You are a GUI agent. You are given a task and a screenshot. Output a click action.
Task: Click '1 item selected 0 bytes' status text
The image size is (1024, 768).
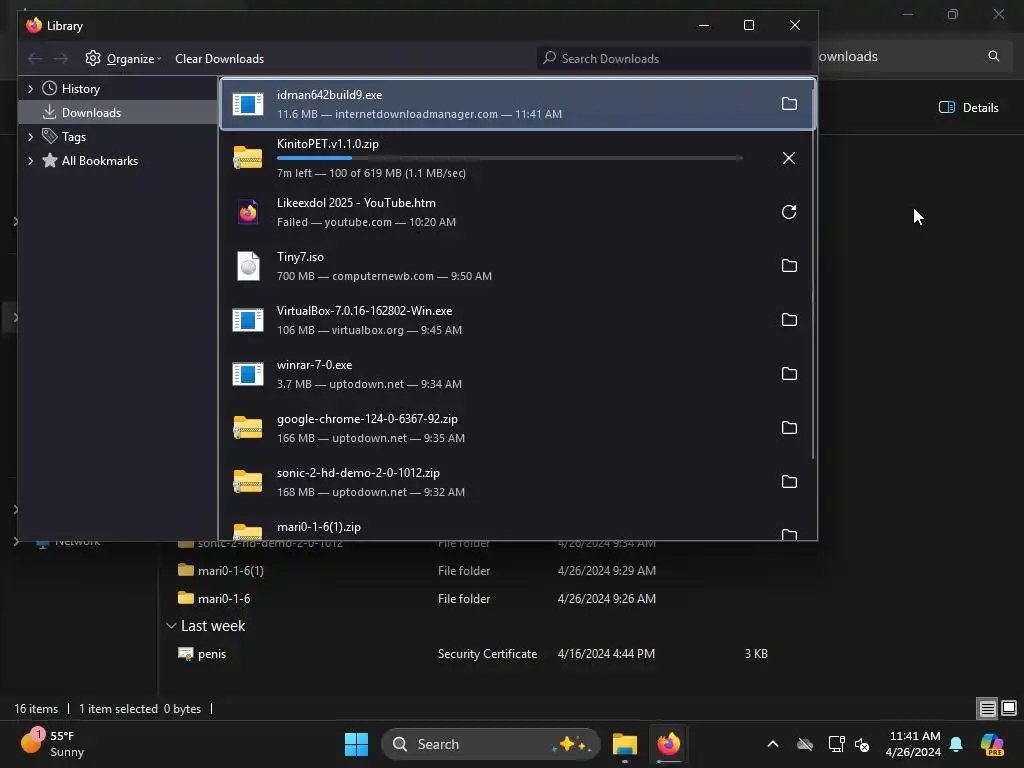point(140,709)
